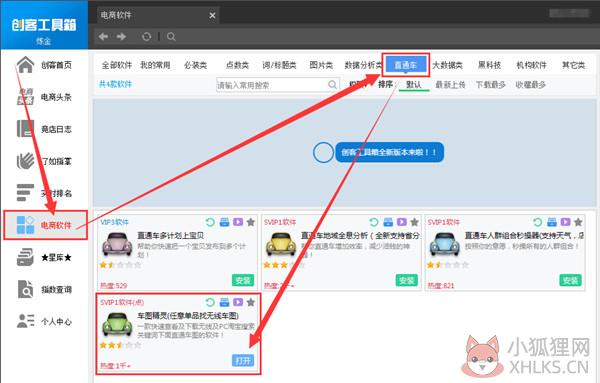Image resolution: width=600 pixels, height=383 pixels.
Task: Open 电商头条 in sidebar
Action: click(x=44, y=97)
